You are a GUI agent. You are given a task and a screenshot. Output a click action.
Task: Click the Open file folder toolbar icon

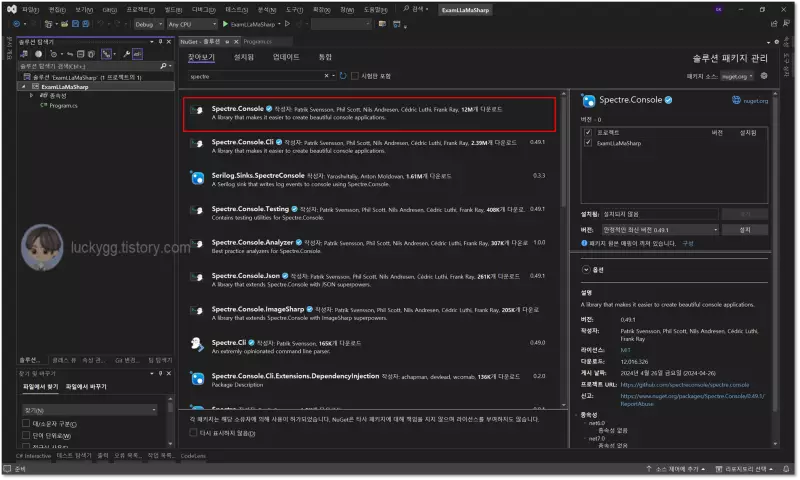65,24
